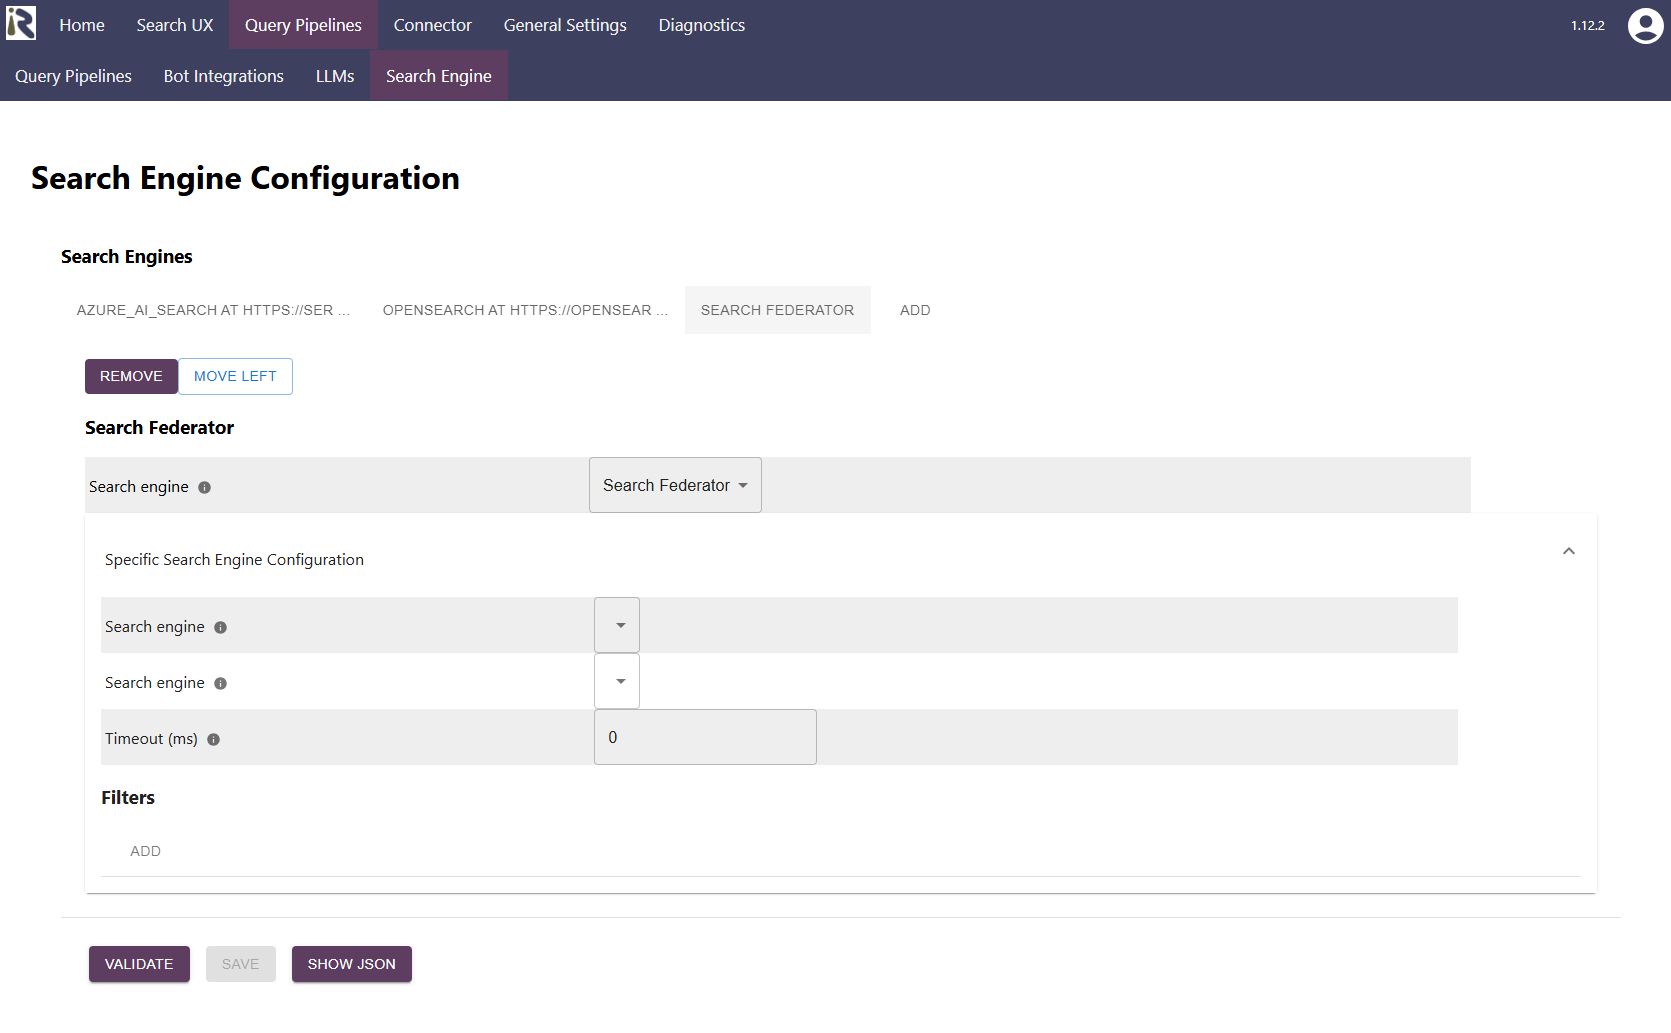Open the second empty Search engine dropdown

[x=617, y=681]
